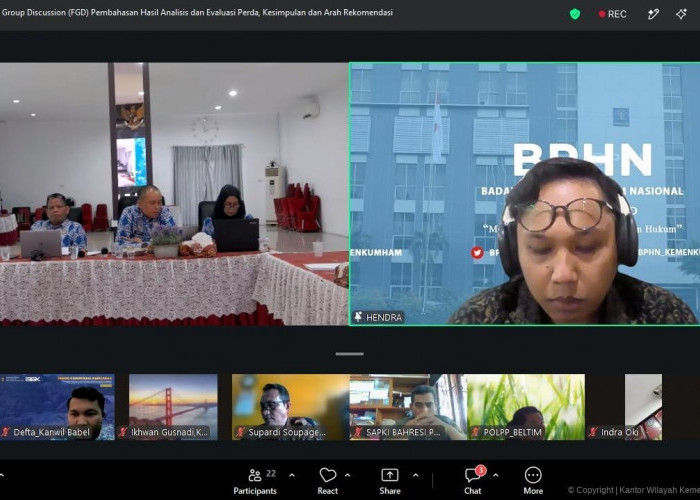Click muted mic icon on Defta_Kanwil Babel

pyautogui.click(x=5, y=432)
